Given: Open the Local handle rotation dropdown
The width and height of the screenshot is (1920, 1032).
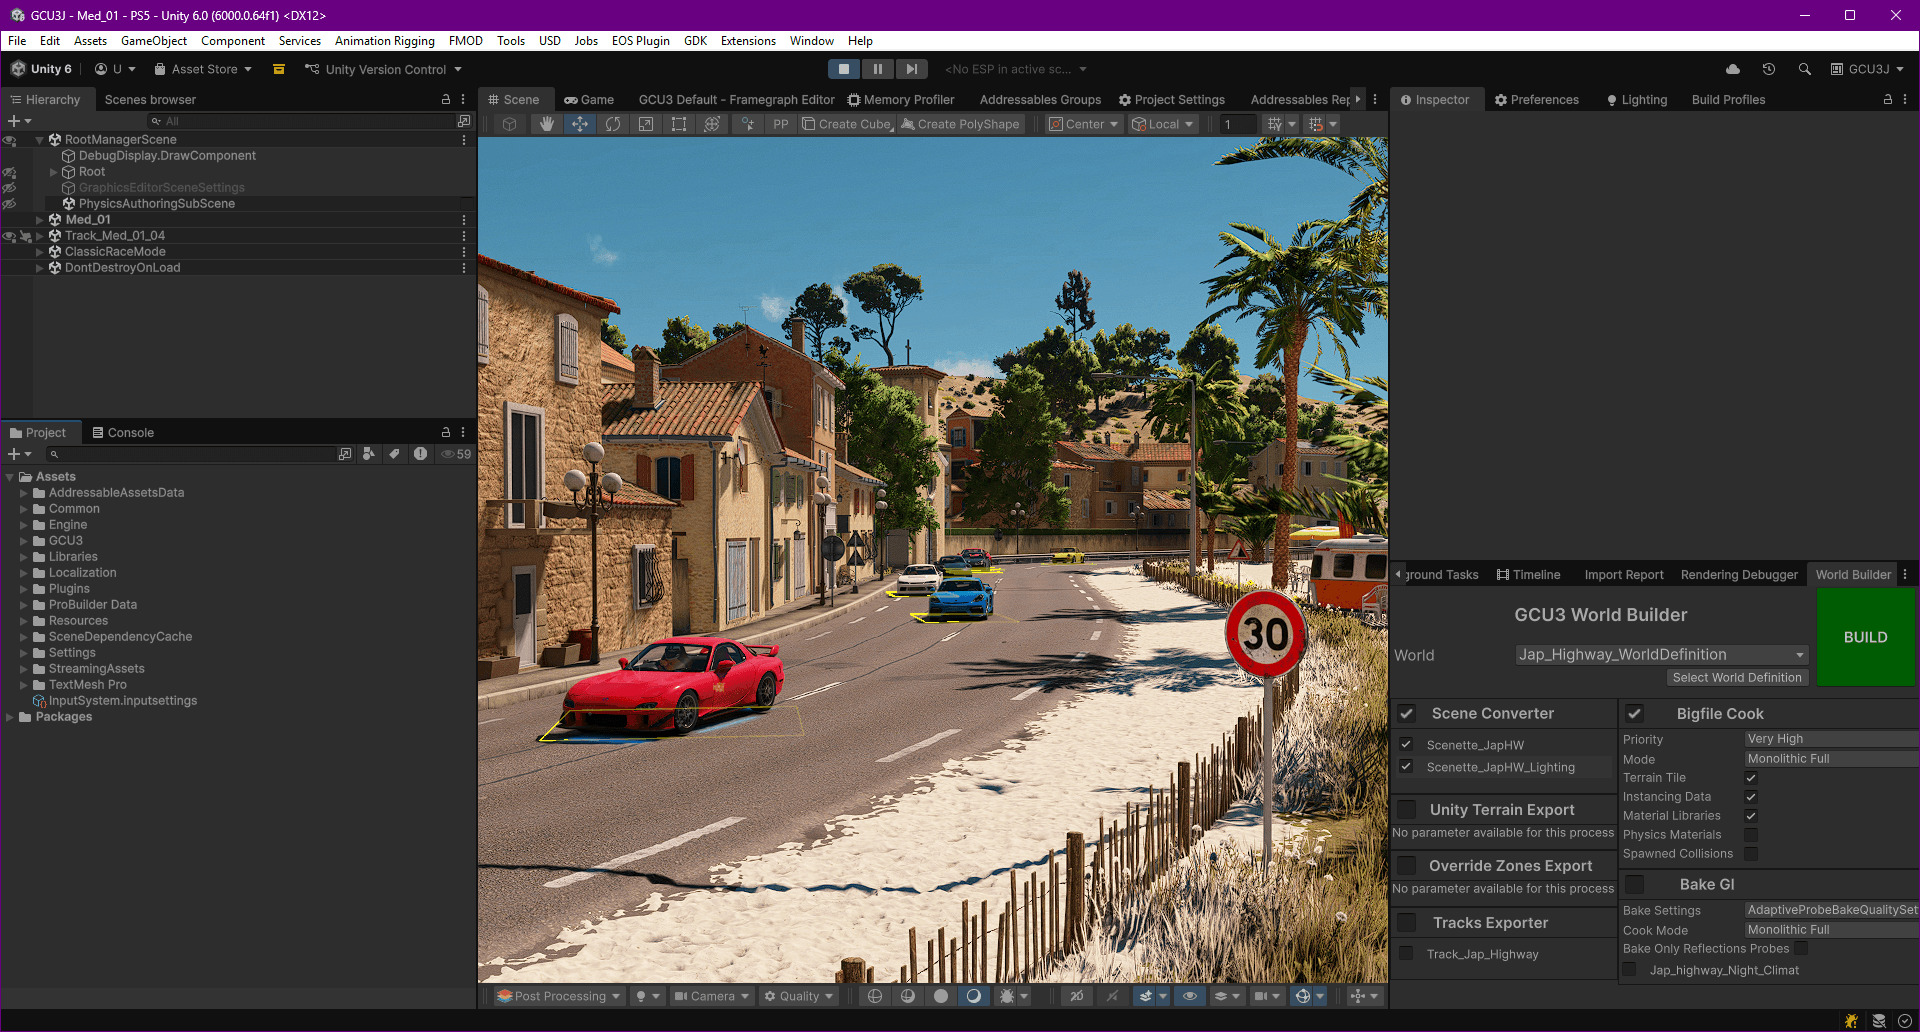Looking at the screenshot, I should [1162, 124].
